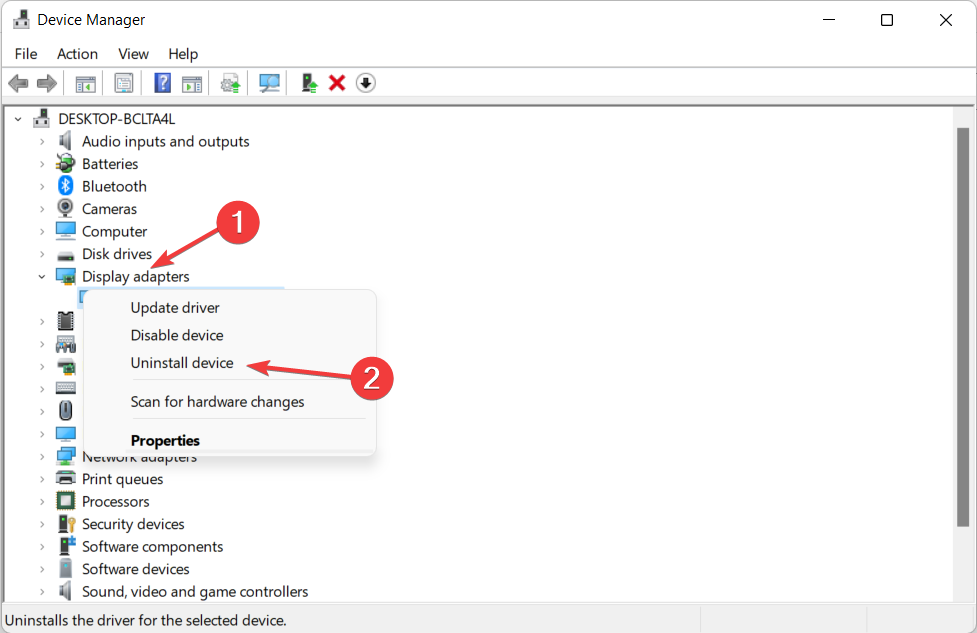Expand the Bluetooth category
Viewport: 977px width, 633px height.
pyautogui.click(x=42, y=187)
